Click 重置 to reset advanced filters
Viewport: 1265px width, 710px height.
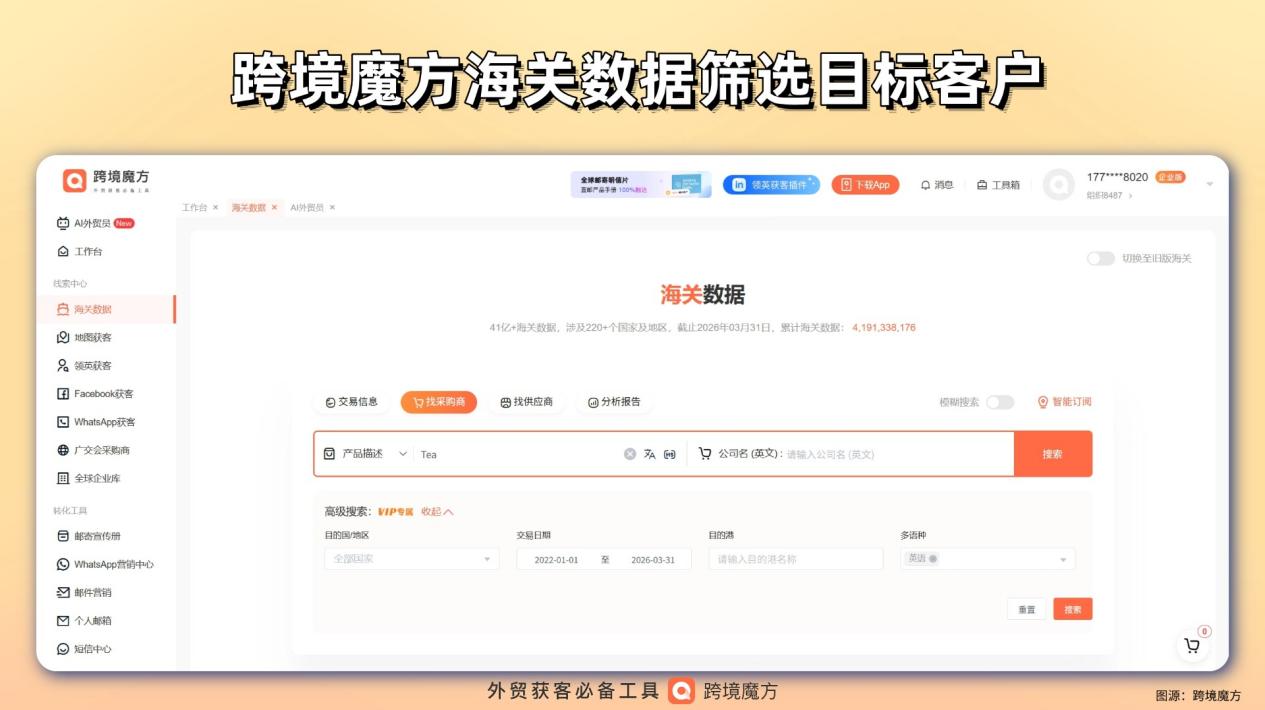click(1026, 608)
